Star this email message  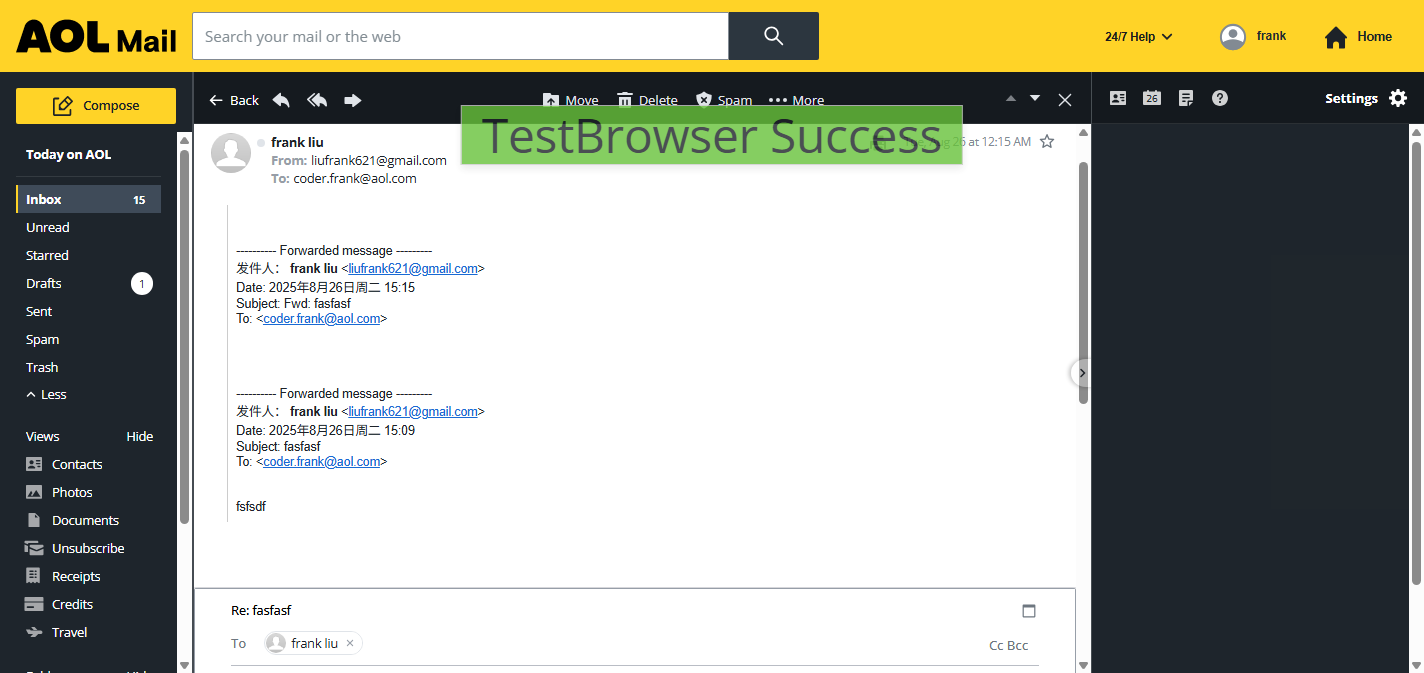point(1047,142)
